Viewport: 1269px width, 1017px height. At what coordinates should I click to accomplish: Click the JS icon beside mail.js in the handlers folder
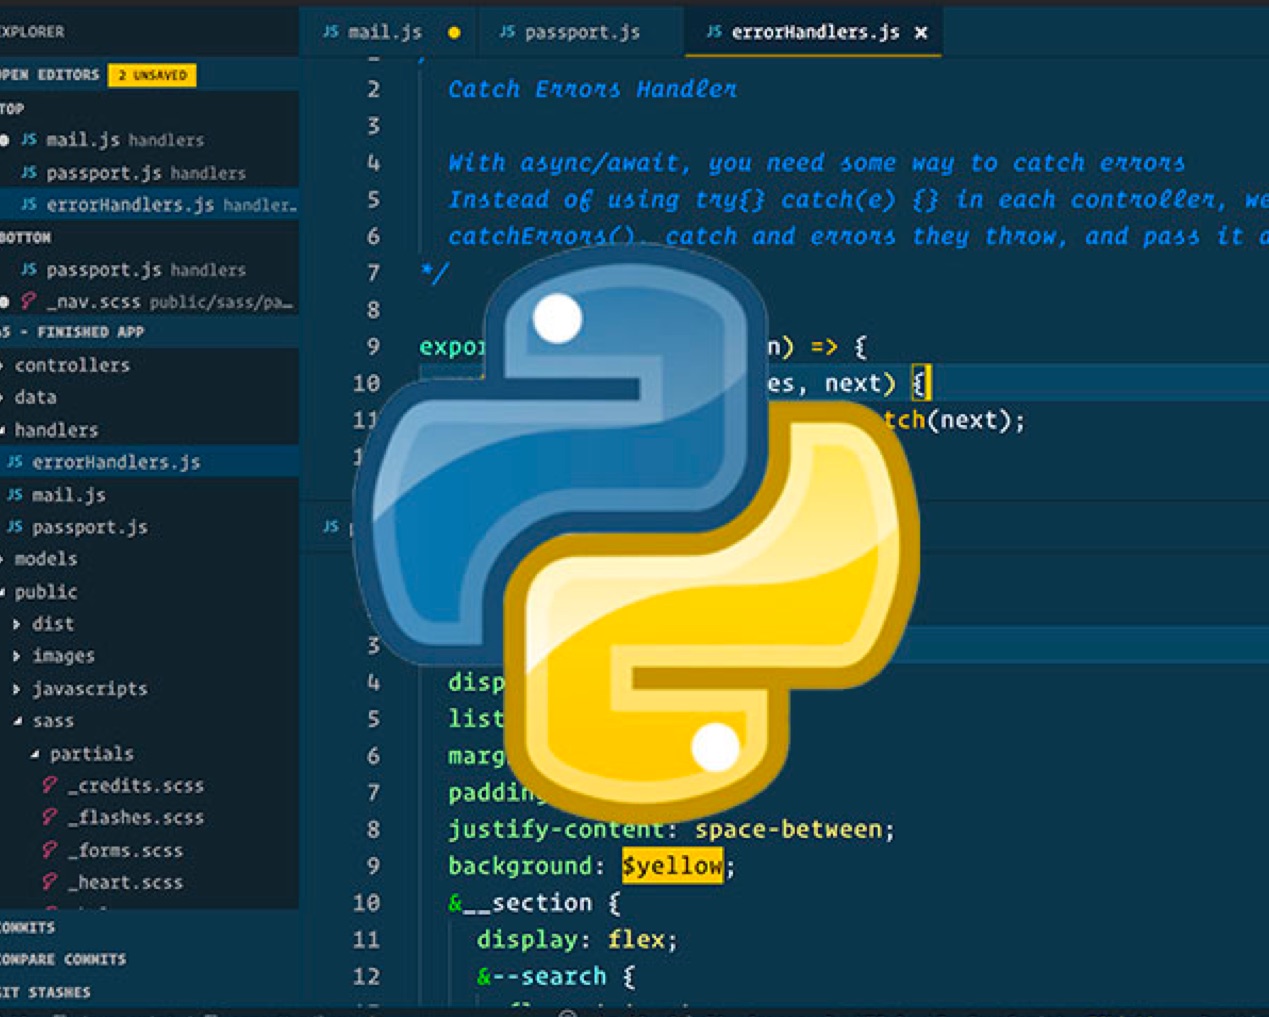coord(15,495)
